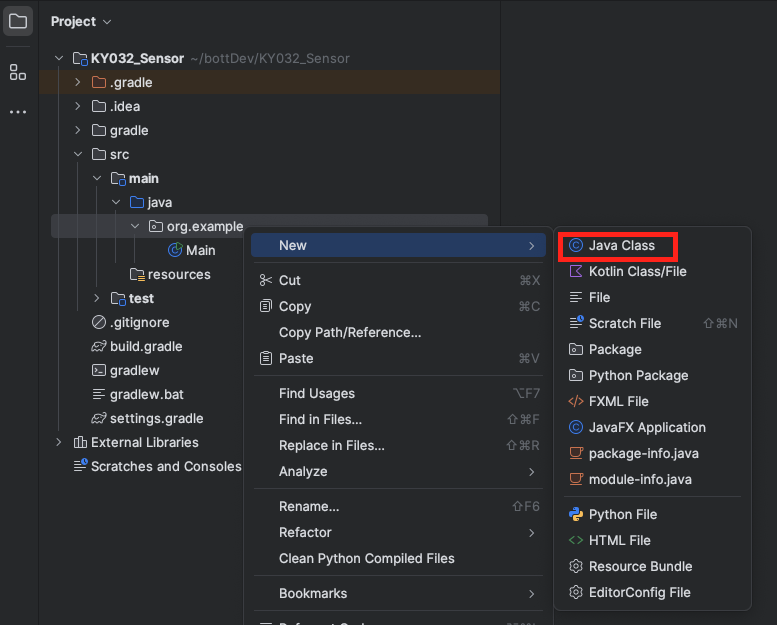Click the Python File snake icon
The width and height of the screenshot is (777, 625).
point(576,514)
